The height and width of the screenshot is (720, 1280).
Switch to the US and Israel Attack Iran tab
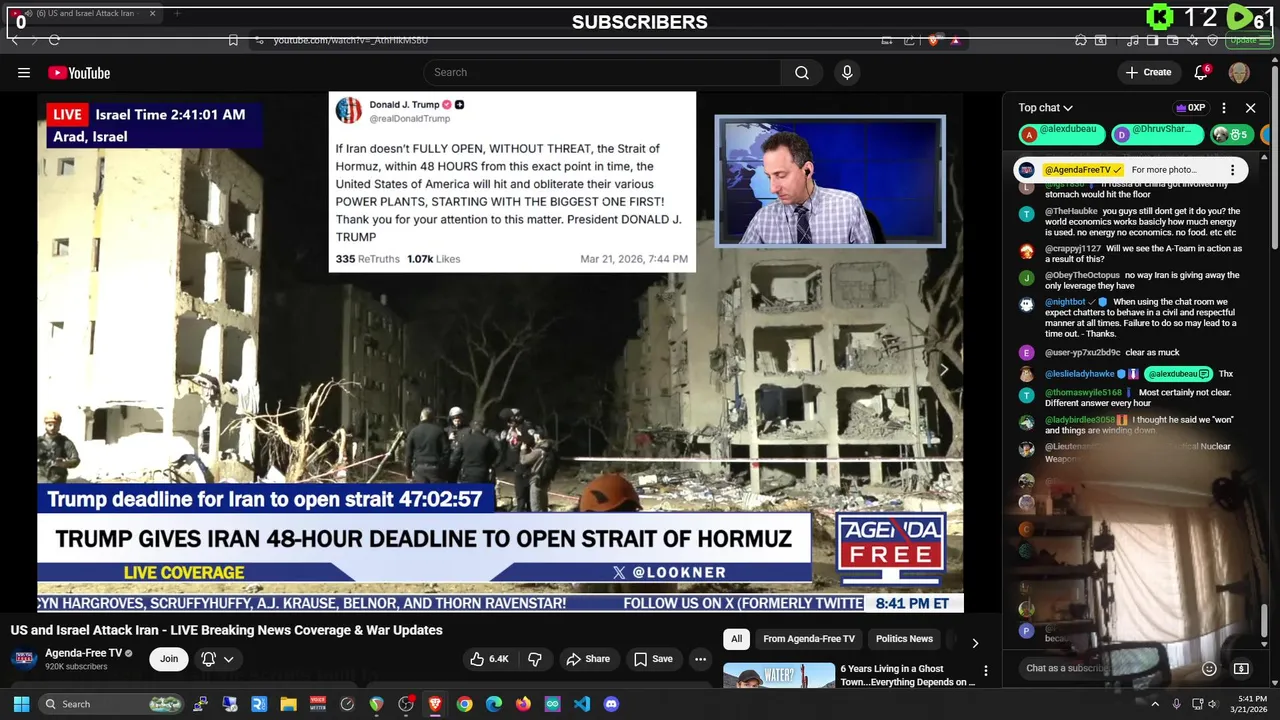(84, 14)
